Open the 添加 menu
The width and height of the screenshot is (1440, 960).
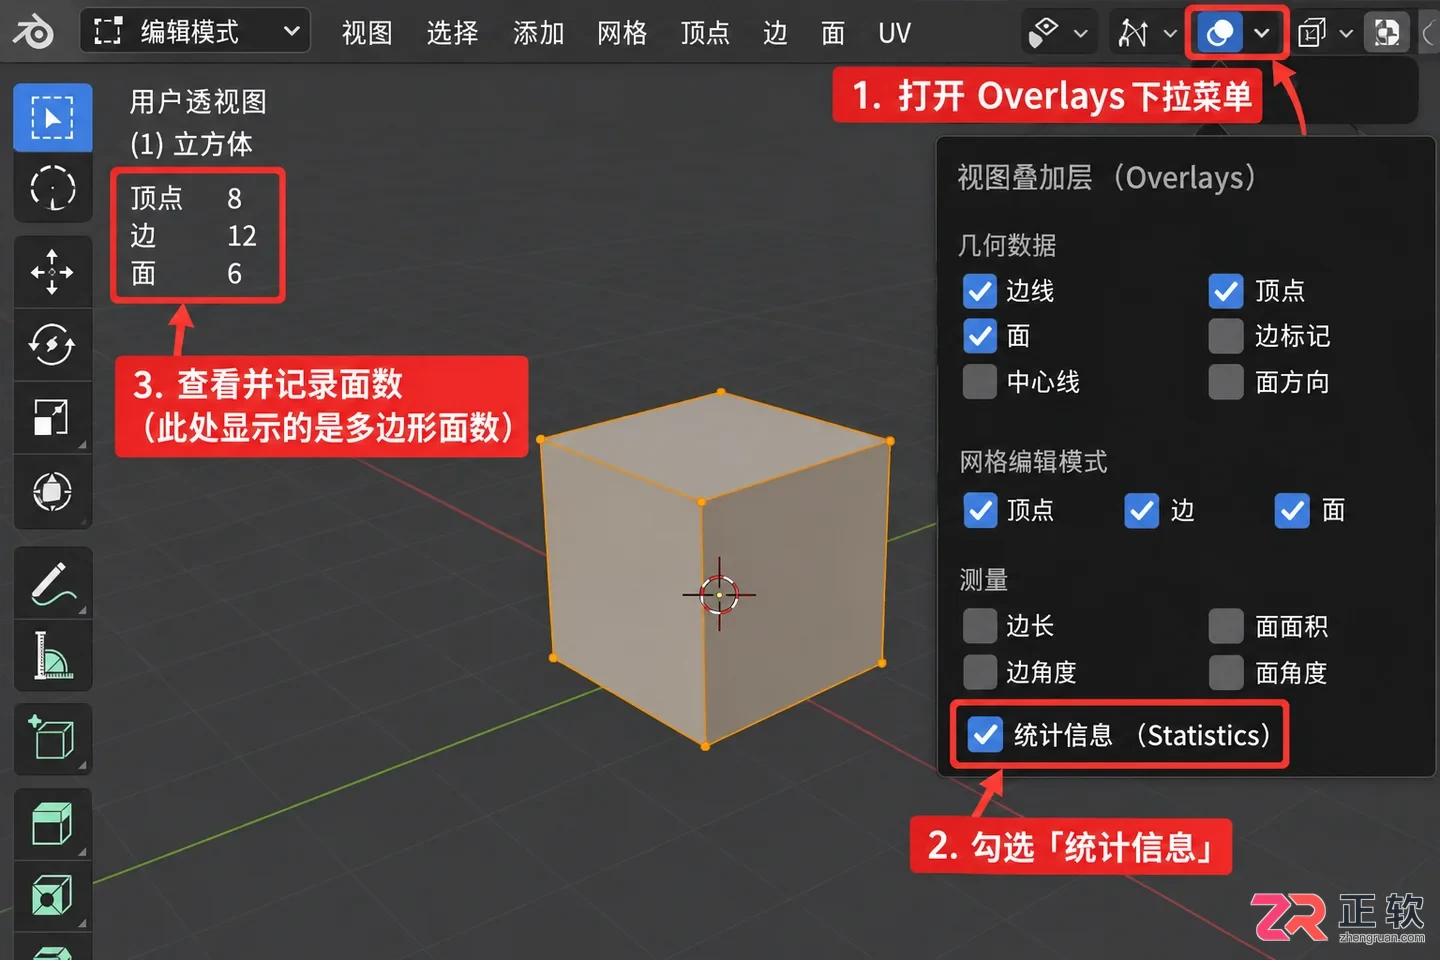click(x=539, y=33)
